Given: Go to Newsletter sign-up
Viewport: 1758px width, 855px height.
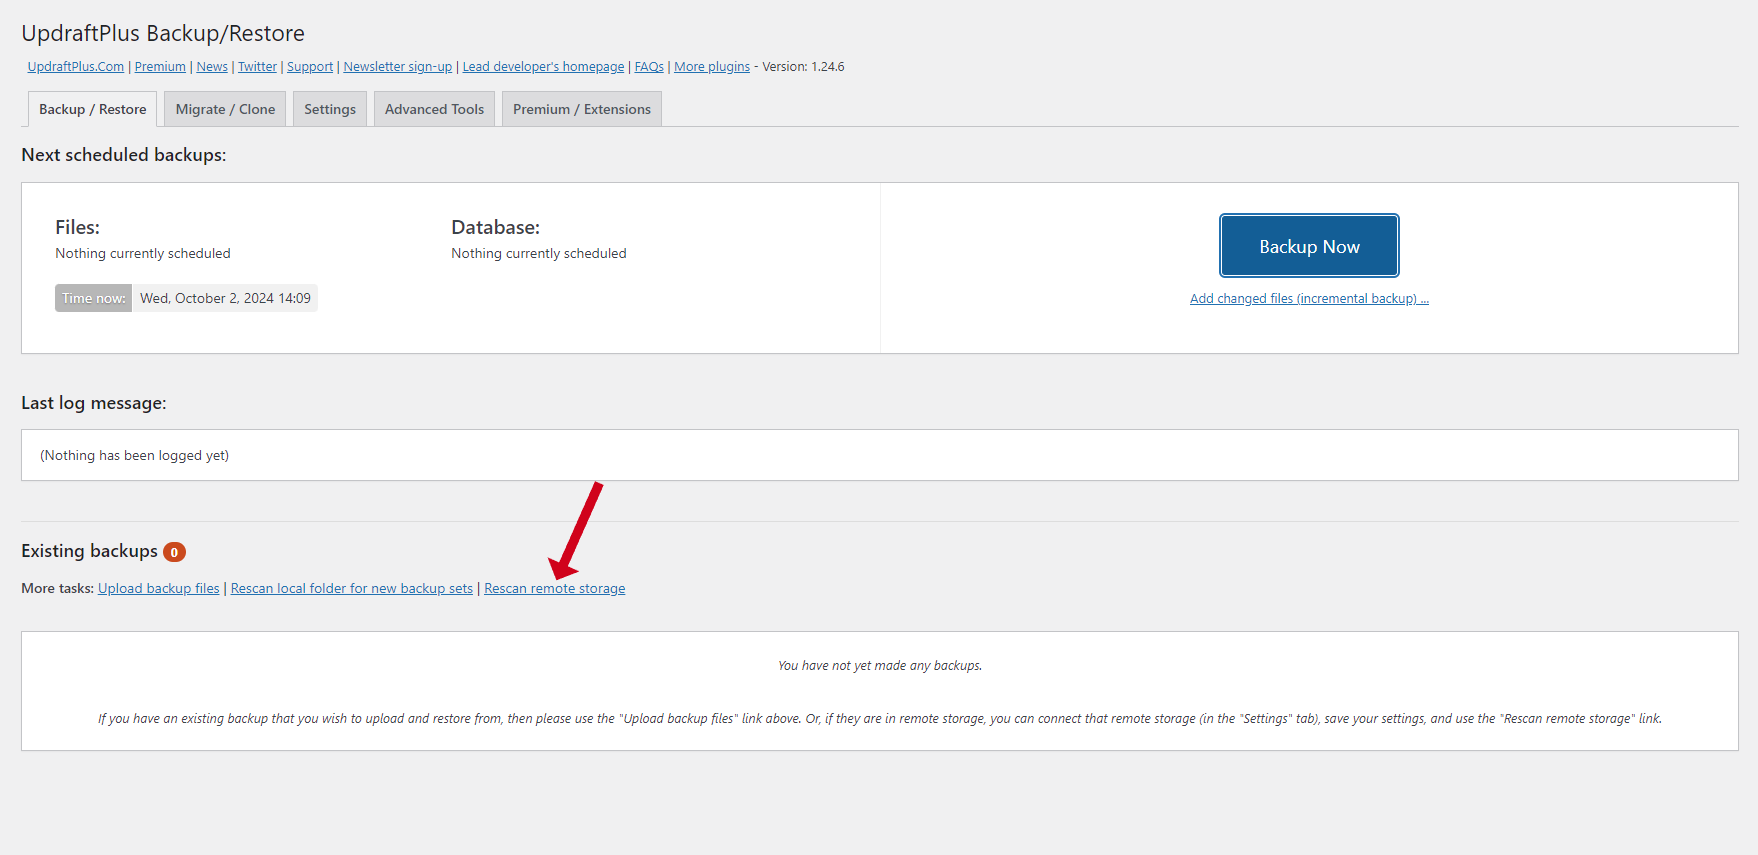Looking at the screenshot, I should 397,67.
